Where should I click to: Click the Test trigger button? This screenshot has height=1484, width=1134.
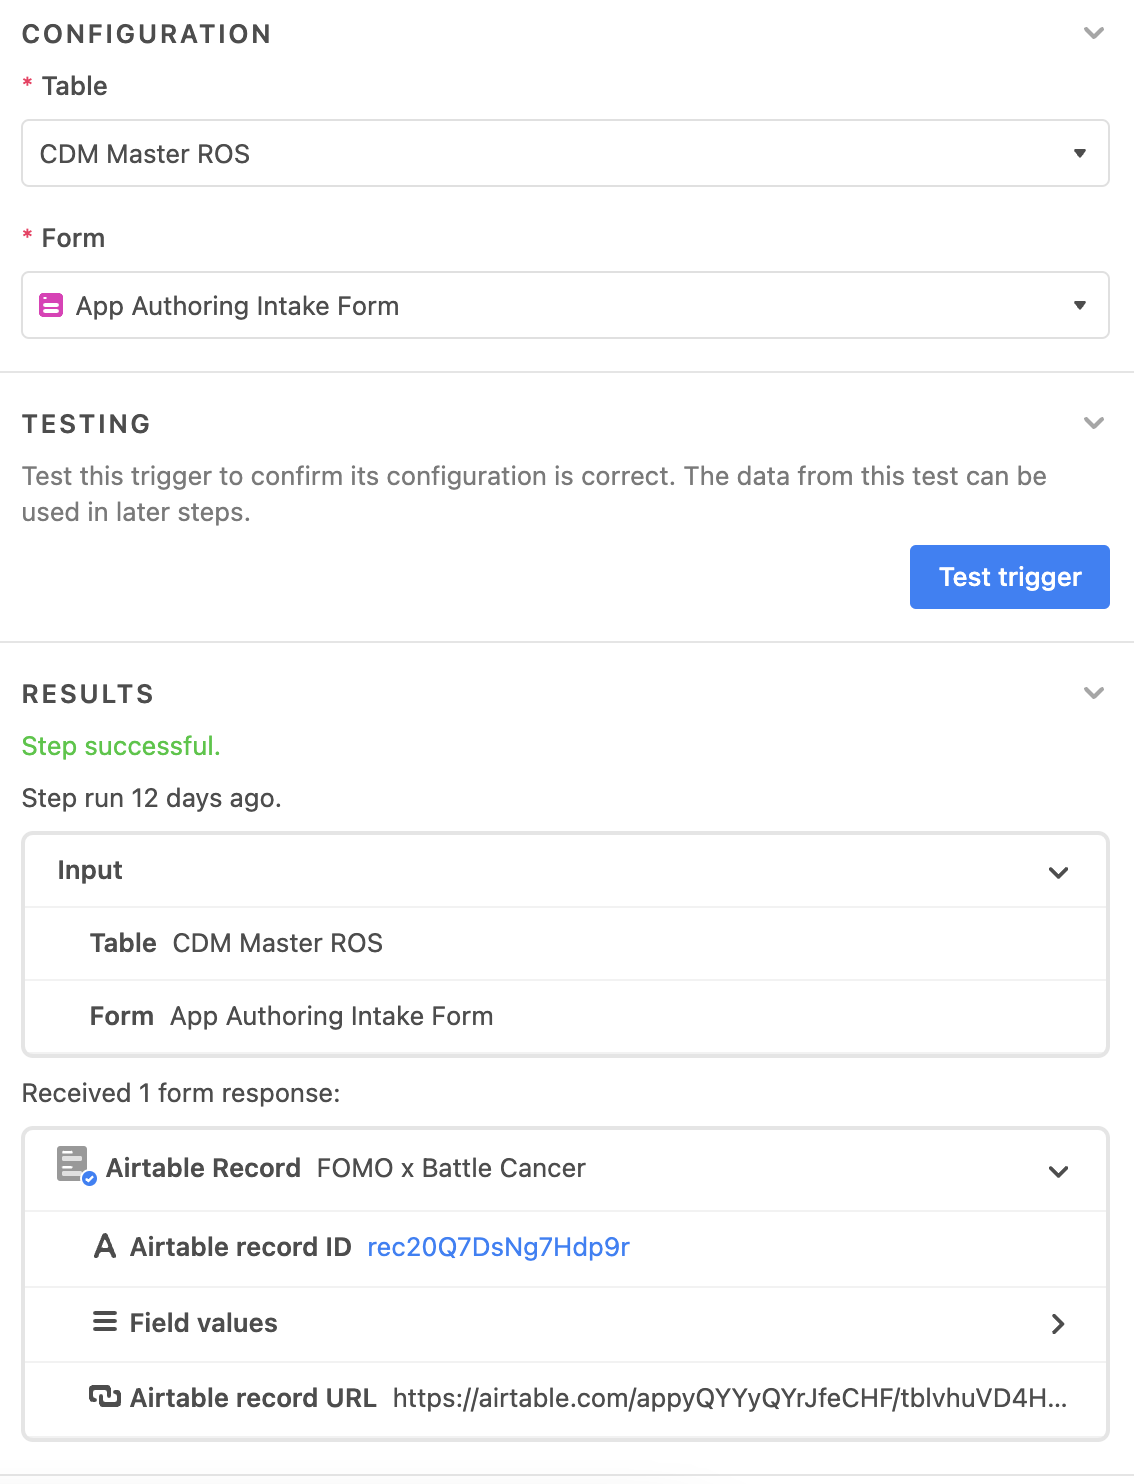[1010, 577]
